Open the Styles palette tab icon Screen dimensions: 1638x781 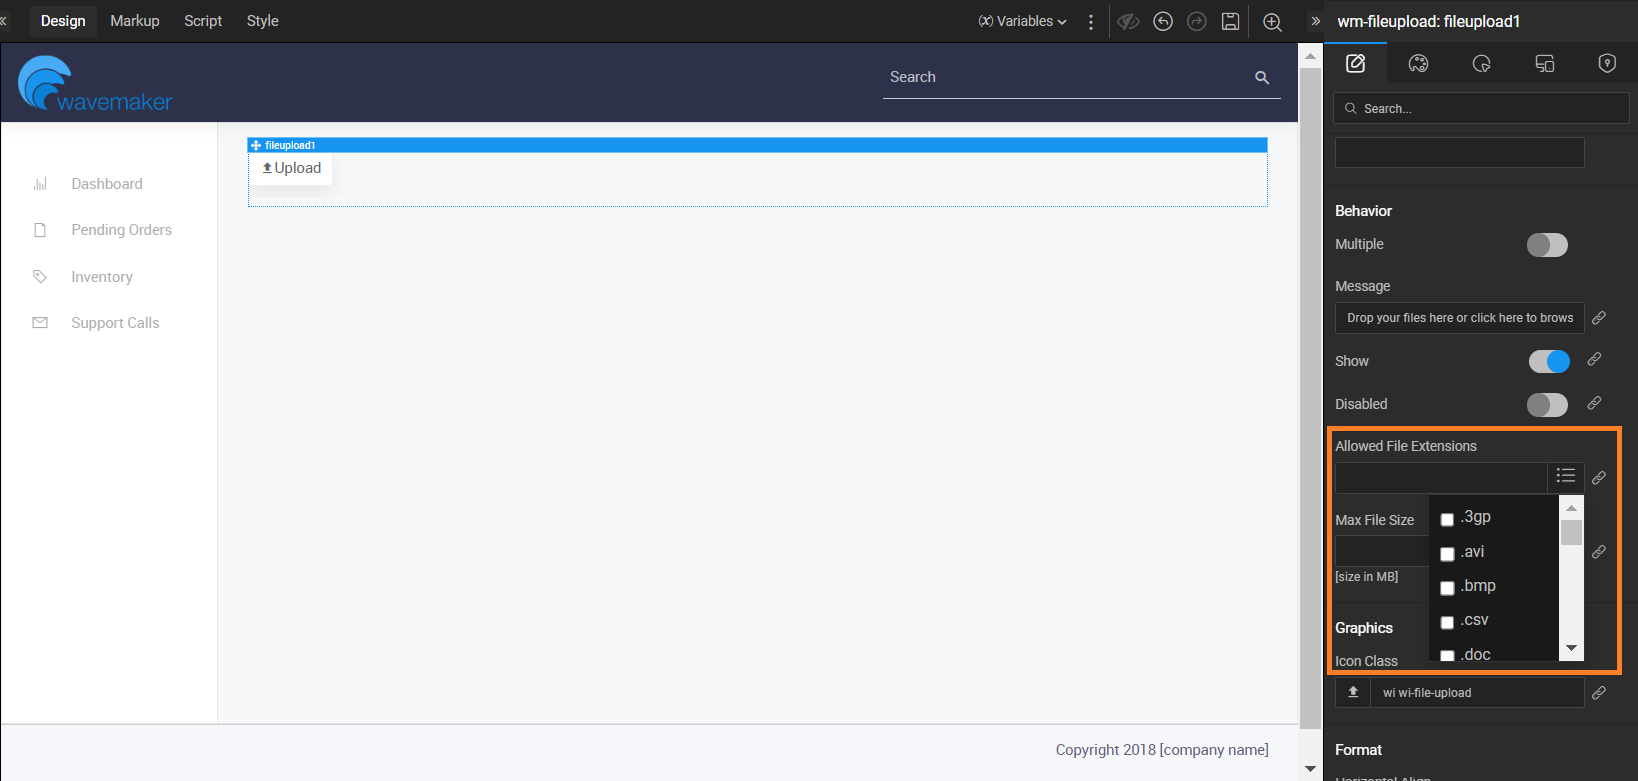coord(1418,64)
